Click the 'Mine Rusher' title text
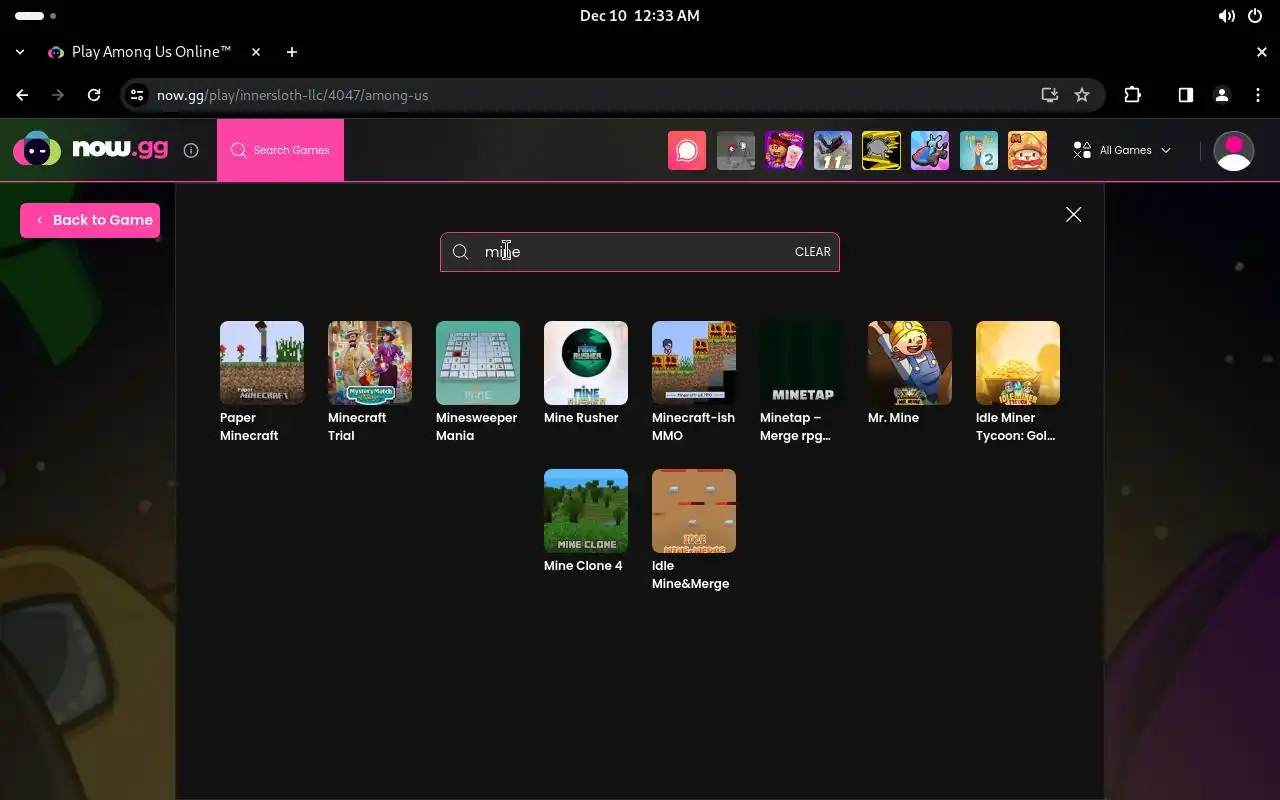 point(581,418)
